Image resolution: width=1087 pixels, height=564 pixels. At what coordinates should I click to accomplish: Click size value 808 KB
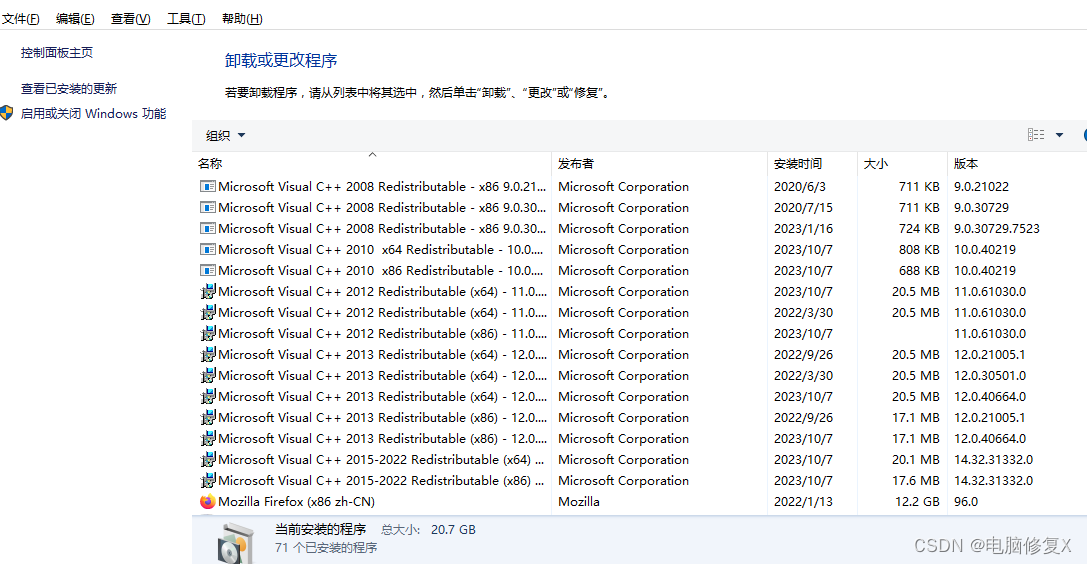tap(919, 249)
